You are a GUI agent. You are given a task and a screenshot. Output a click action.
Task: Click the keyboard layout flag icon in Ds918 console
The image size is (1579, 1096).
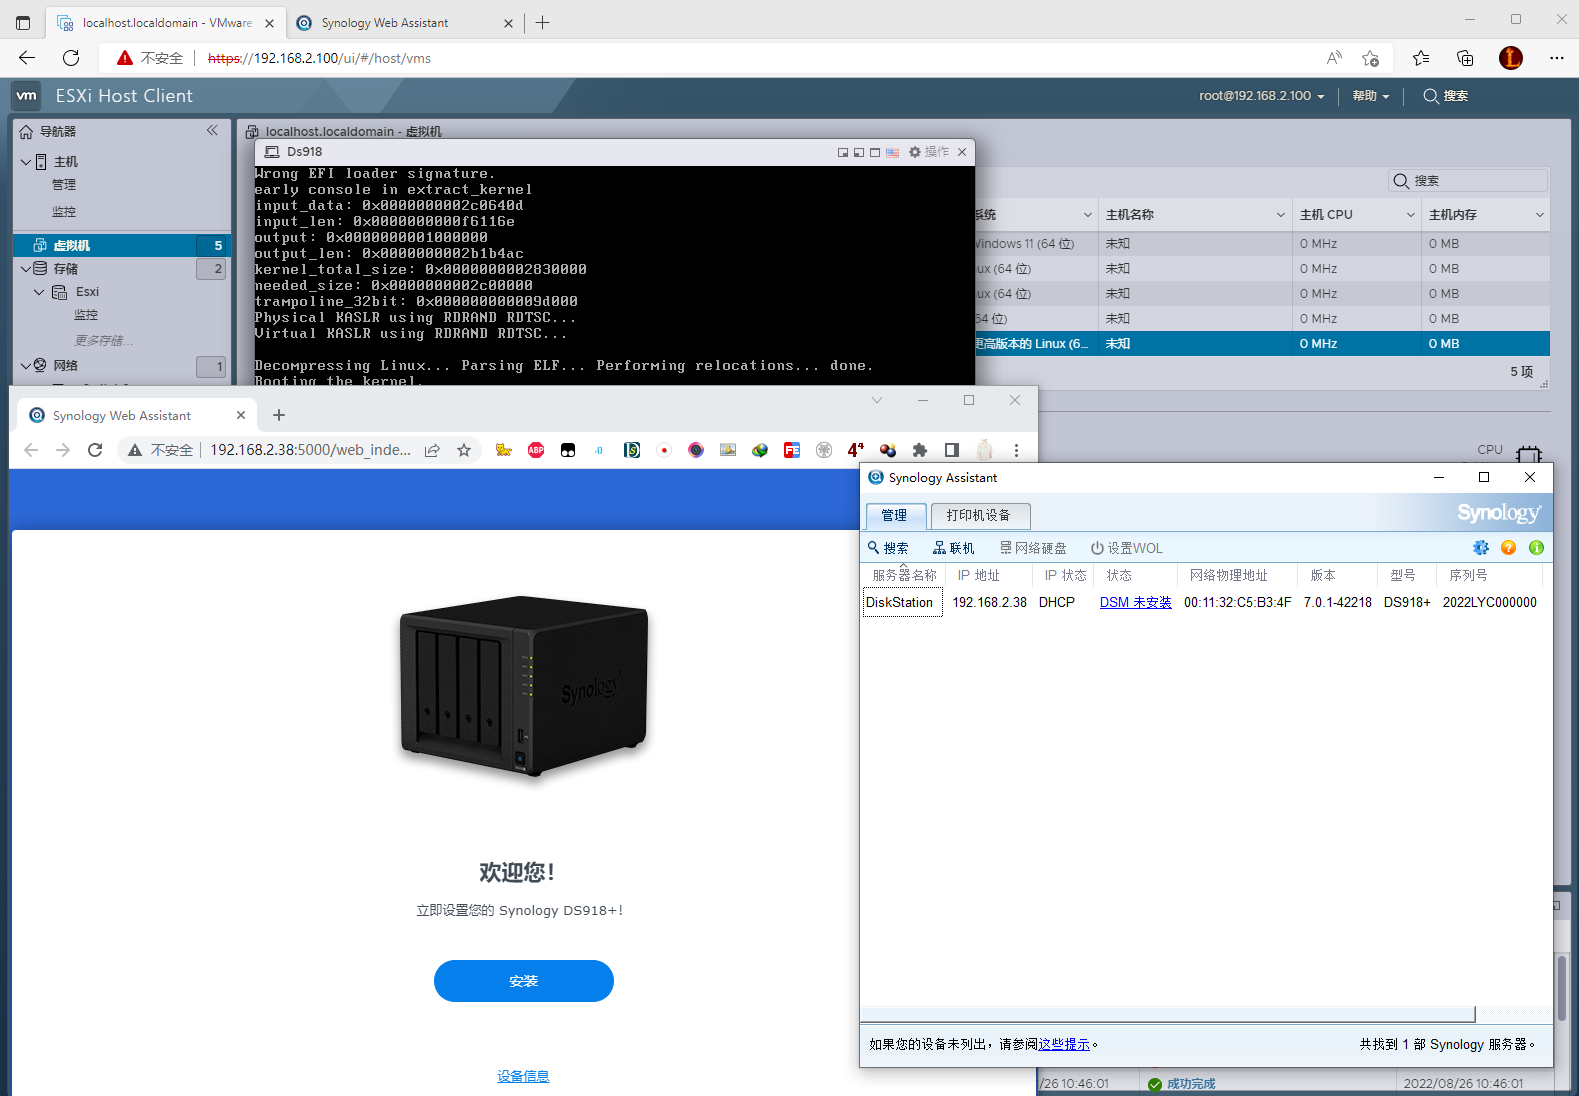892,152
